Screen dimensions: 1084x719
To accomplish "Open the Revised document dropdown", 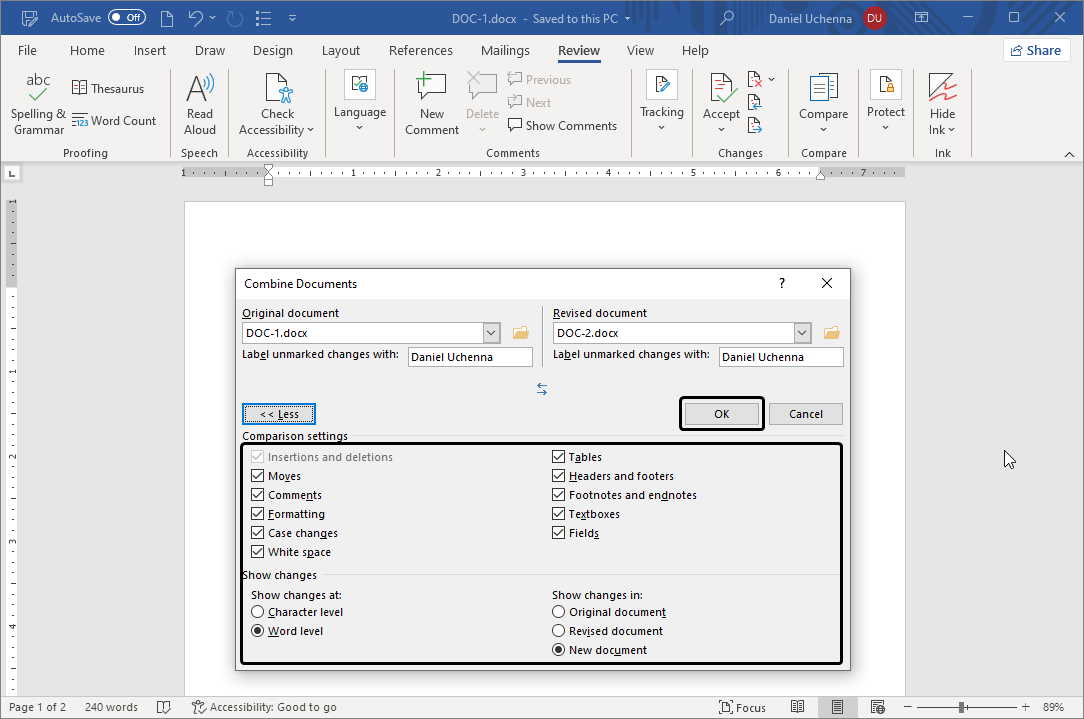I will pyautogui.click(x=803, y=332).
